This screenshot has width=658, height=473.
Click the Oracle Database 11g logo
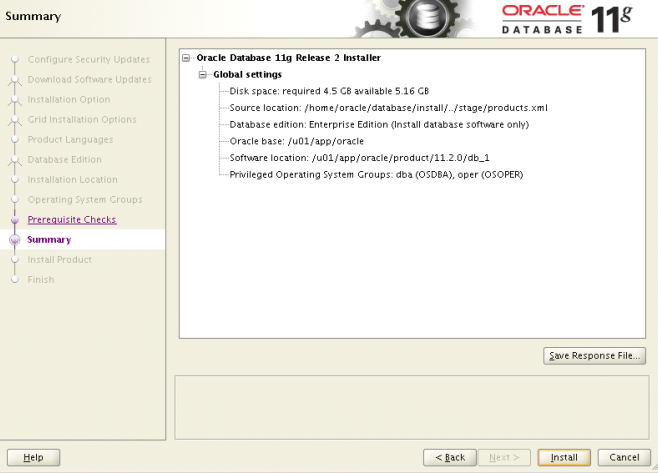[567, 19]
